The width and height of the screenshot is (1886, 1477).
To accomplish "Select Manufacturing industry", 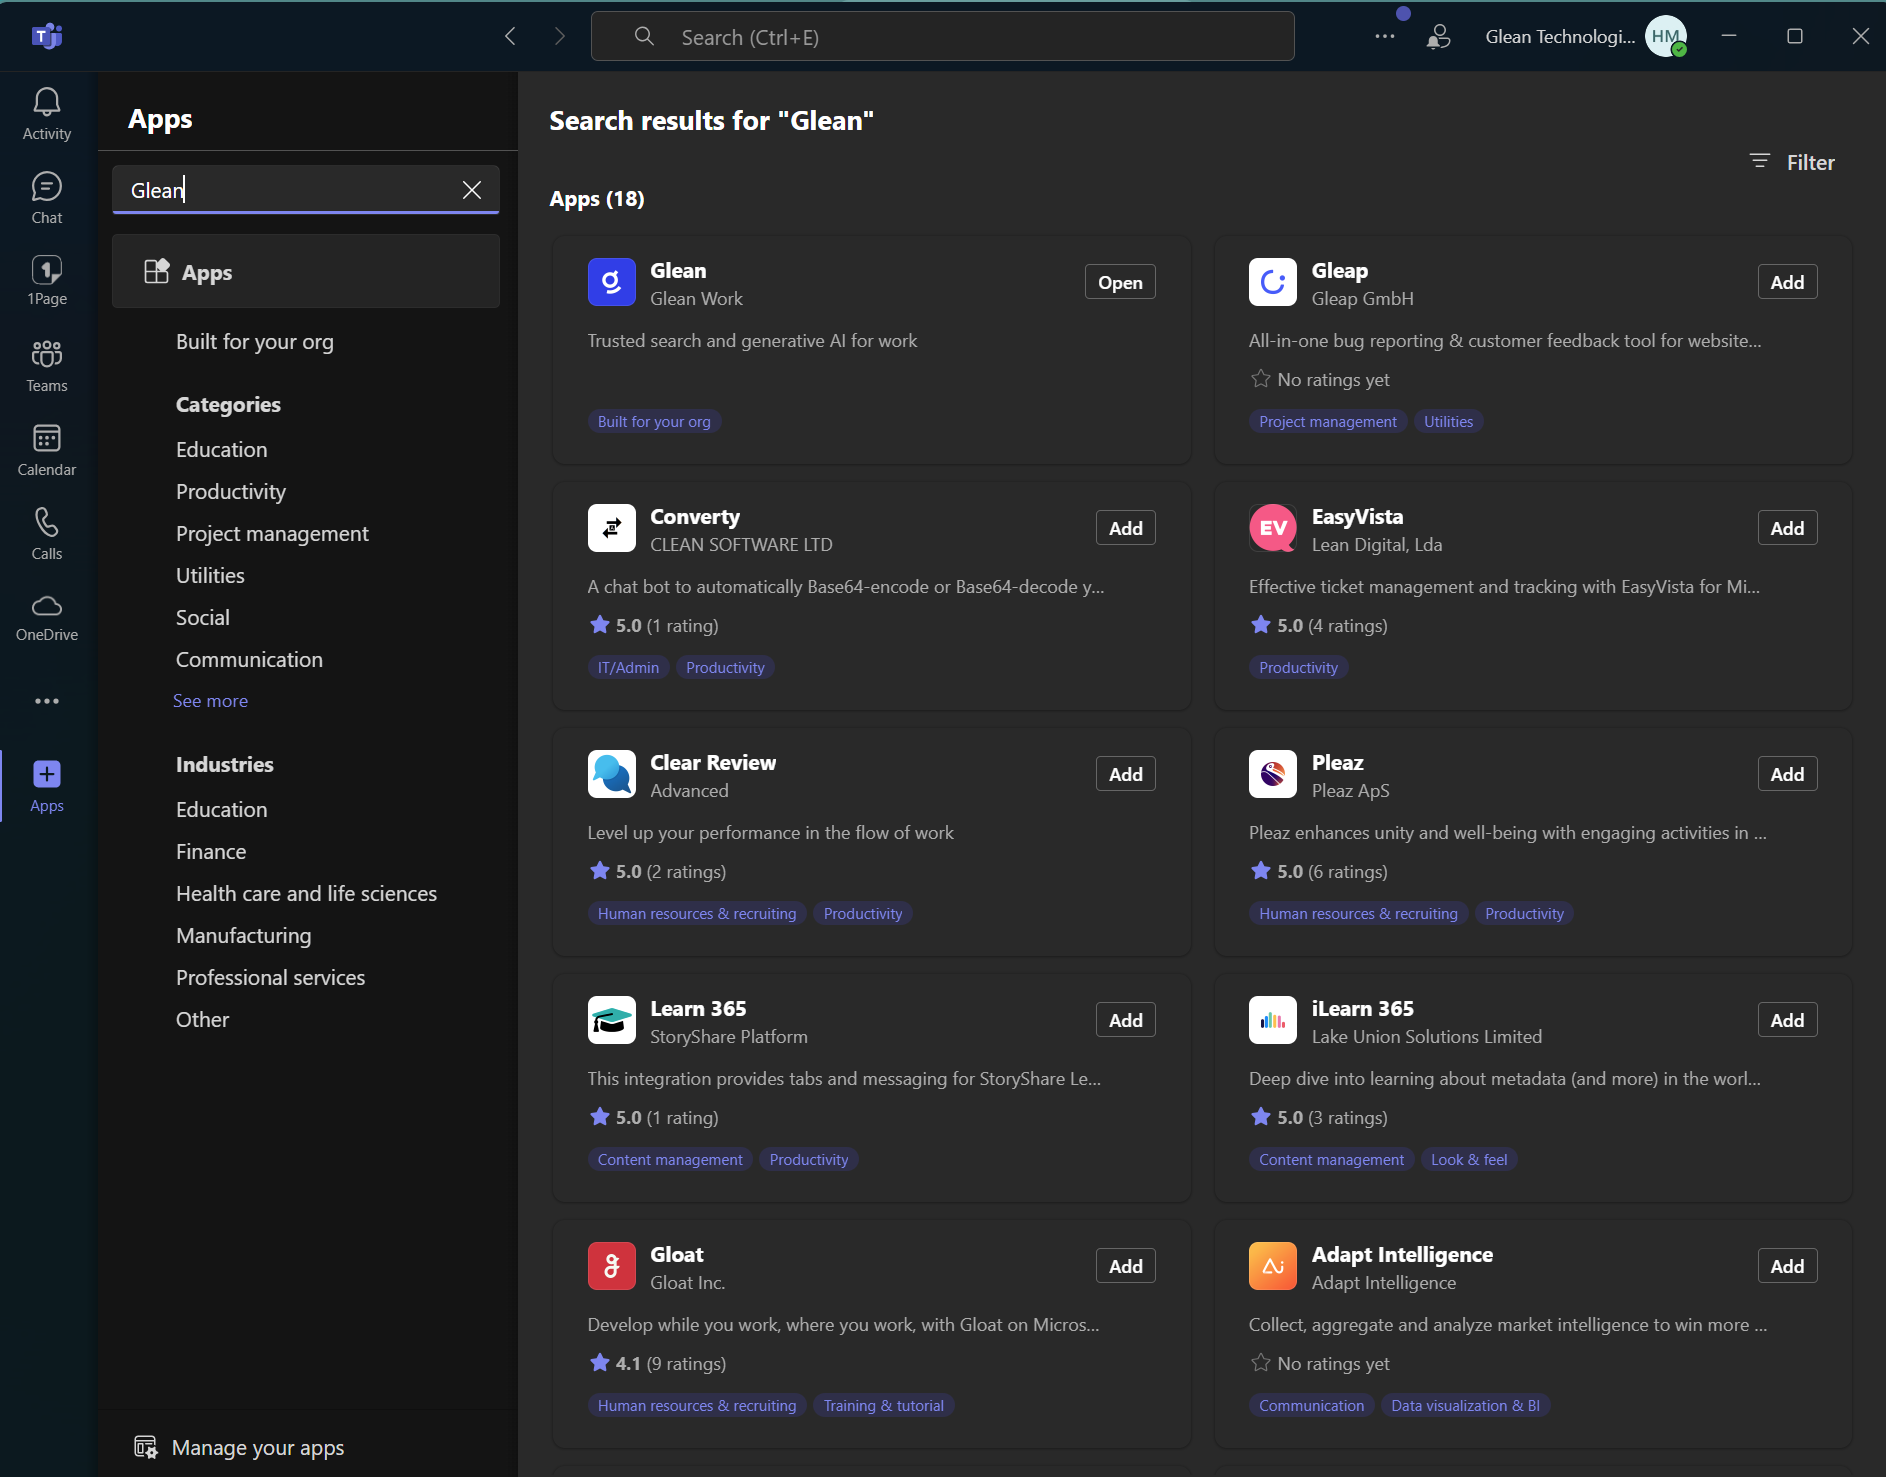I will click(x=244, y=936).
